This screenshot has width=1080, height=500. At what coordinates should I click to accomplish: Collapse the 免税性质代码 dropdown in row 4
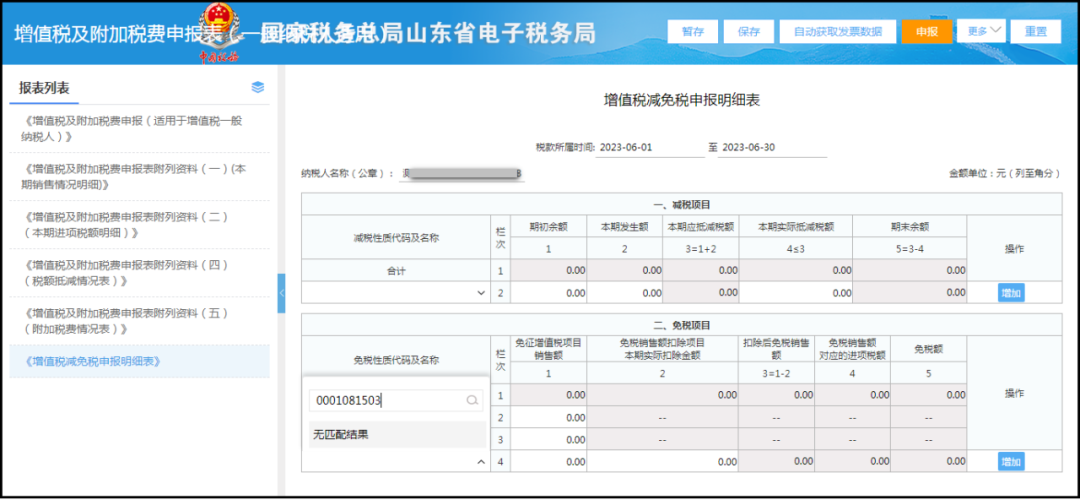(x=481, y=461)
